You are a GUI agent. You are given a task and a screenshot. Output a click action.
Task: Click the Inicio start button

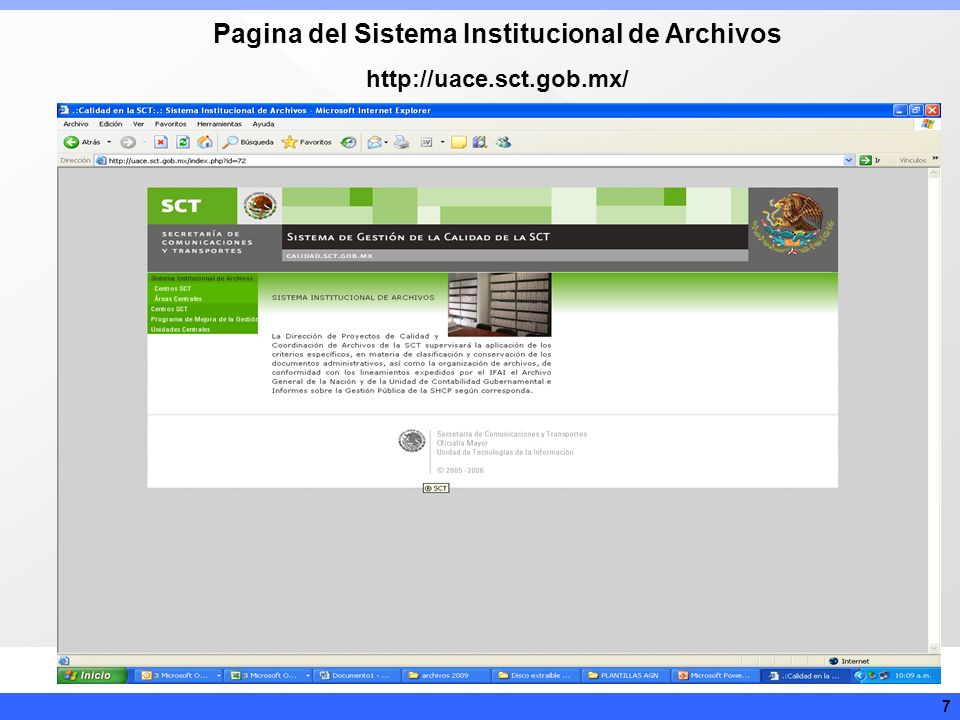pyautogui.click(x=92, y=675)
